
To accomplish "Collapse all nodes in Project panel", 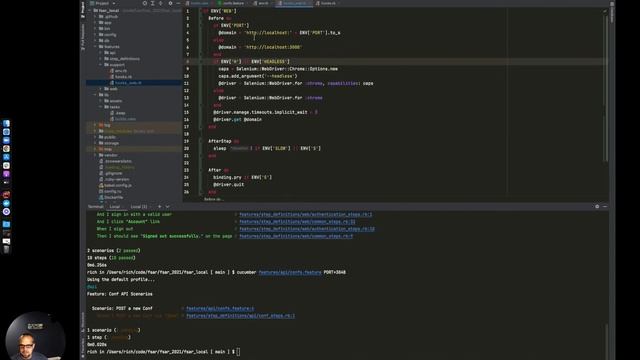I will click(161, 3).
